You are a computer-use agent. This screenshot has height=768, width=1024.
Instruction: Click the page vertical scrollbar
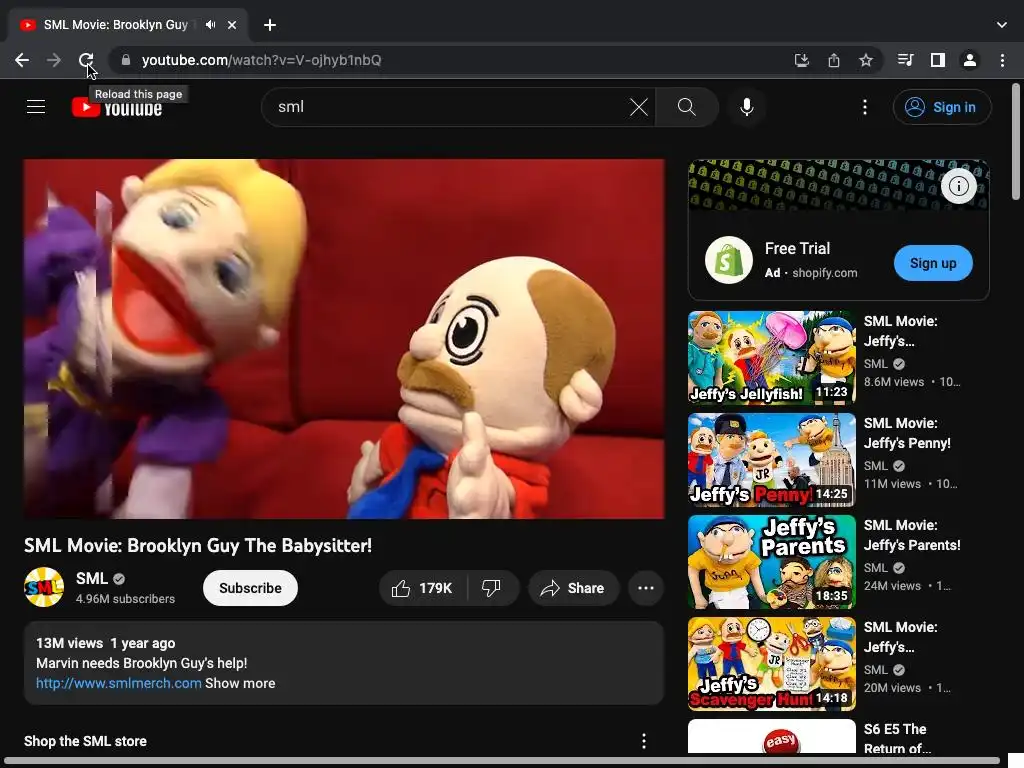pyautogui.click(x=1016, y=141)
